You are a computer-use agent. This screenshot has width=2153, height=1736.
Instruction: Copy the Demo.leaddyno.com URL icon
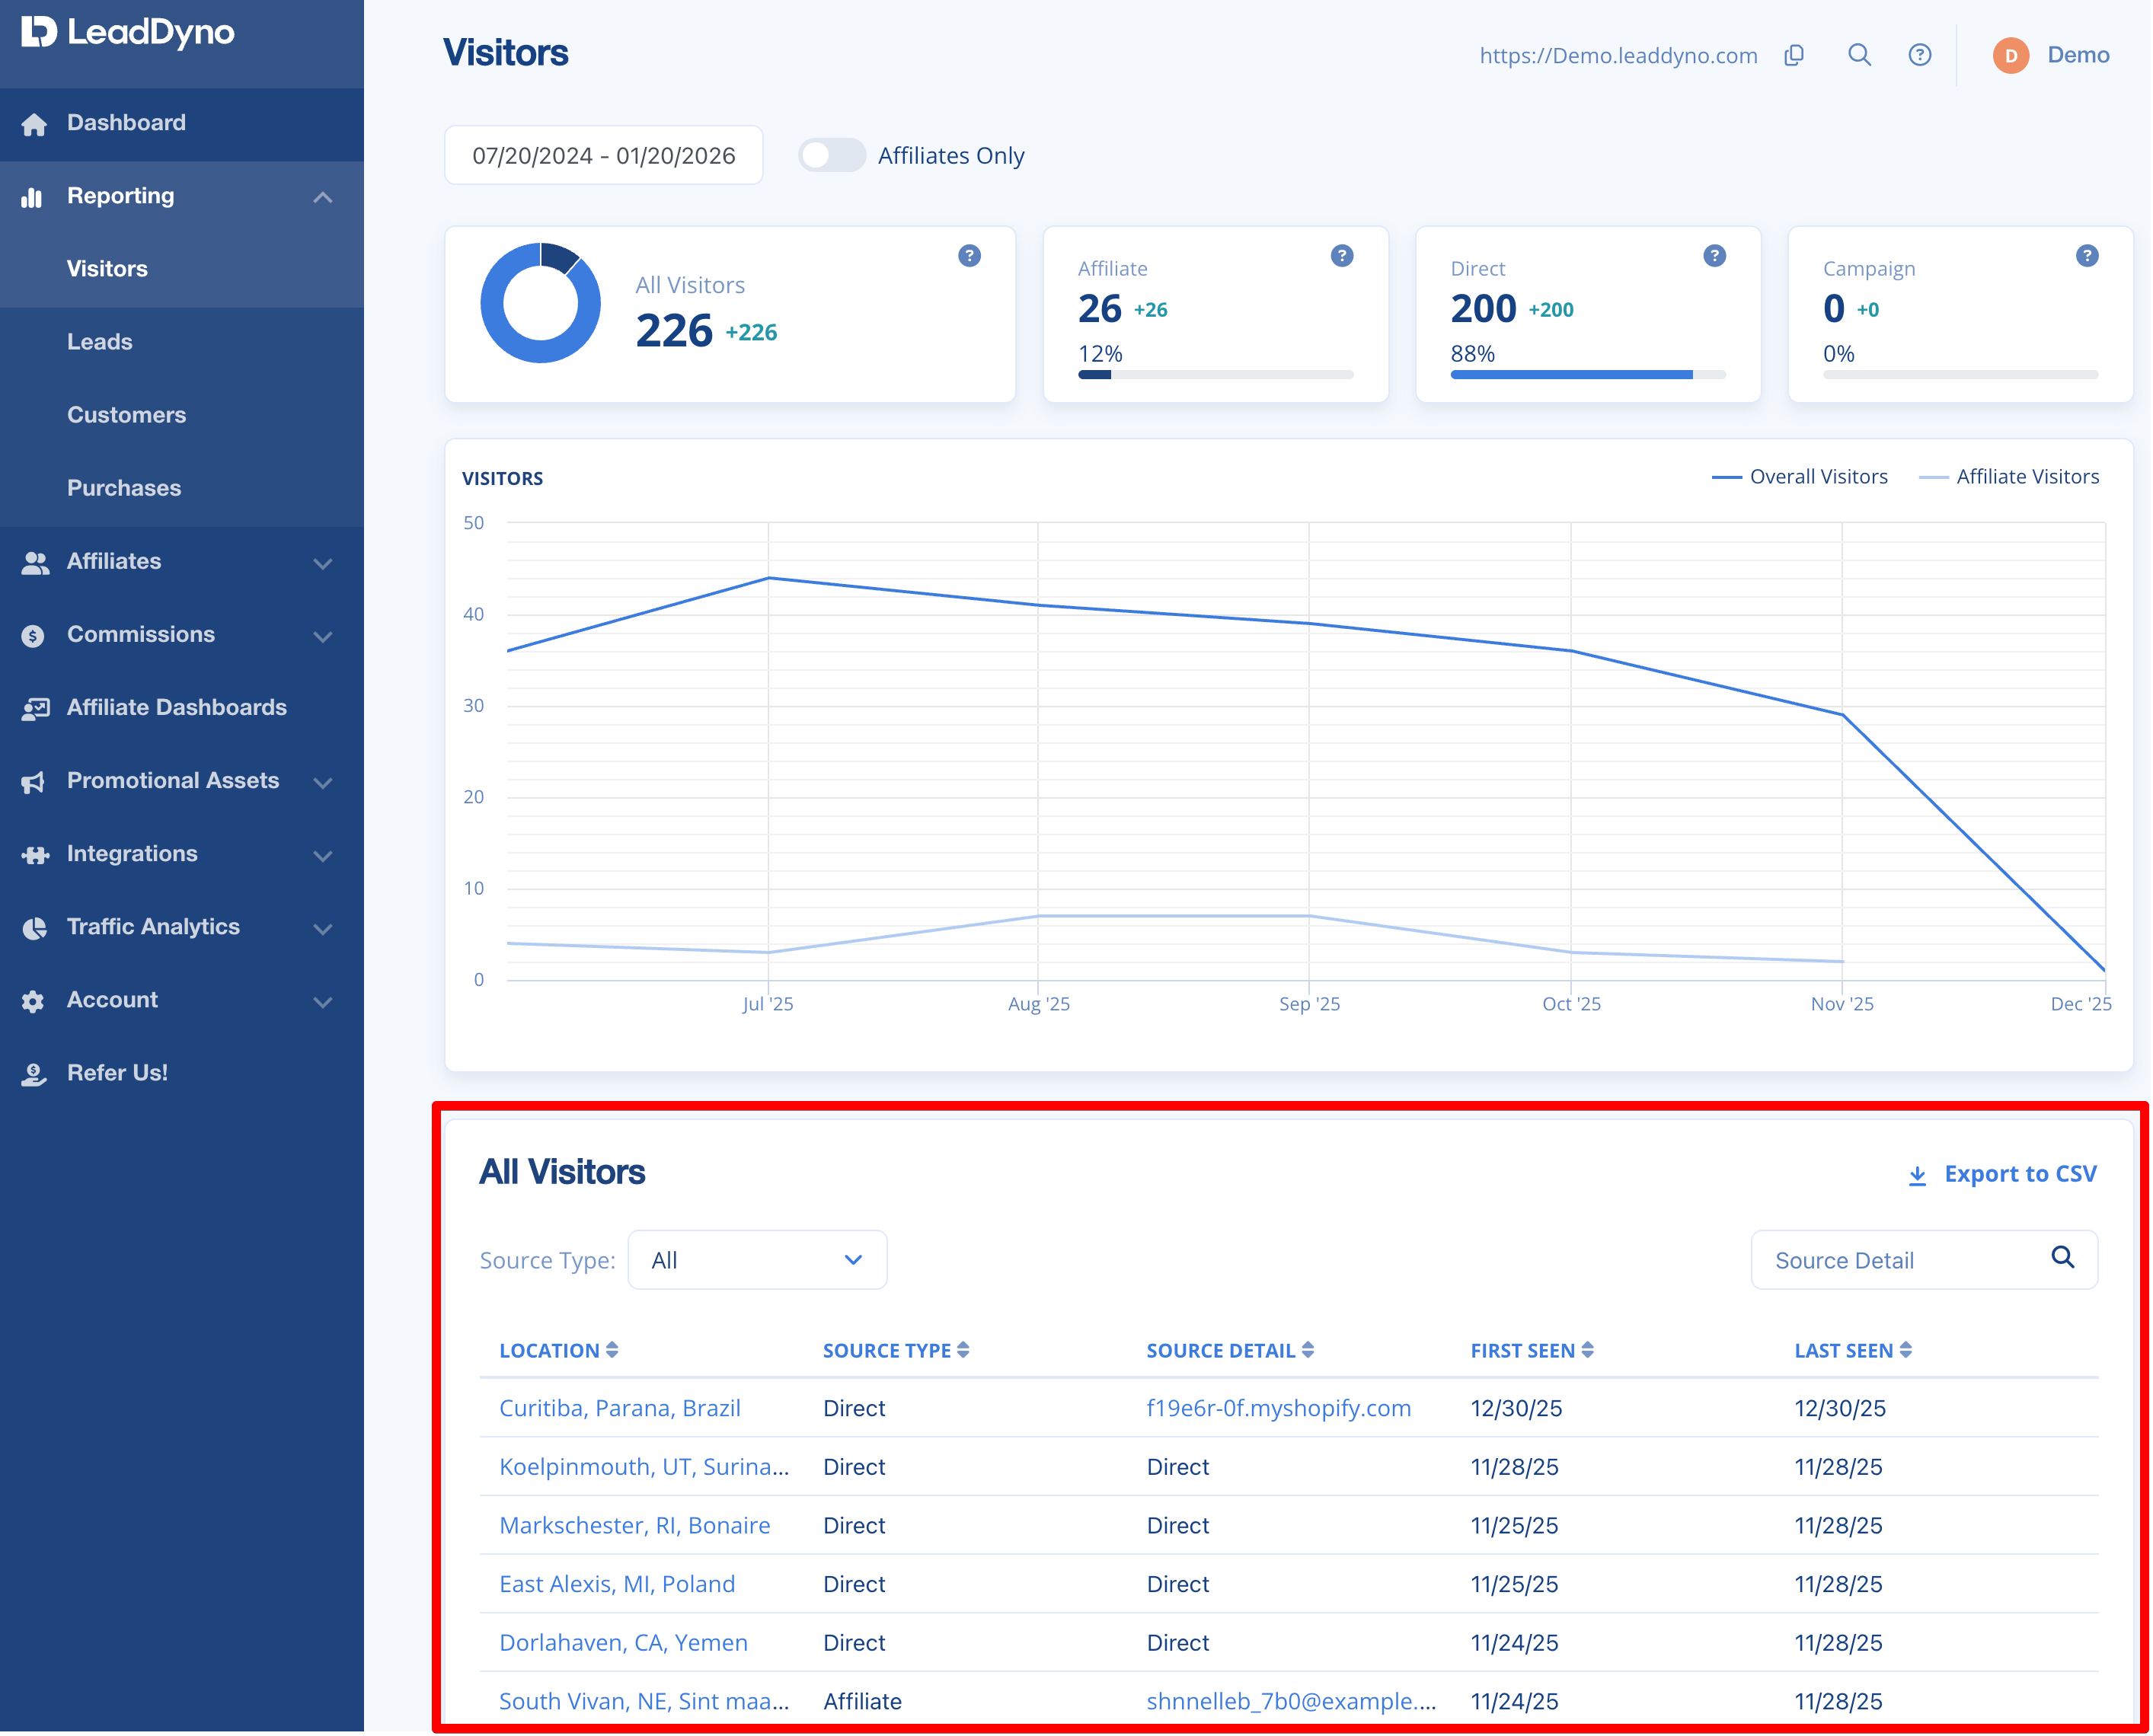click(x=1794, y=55)
